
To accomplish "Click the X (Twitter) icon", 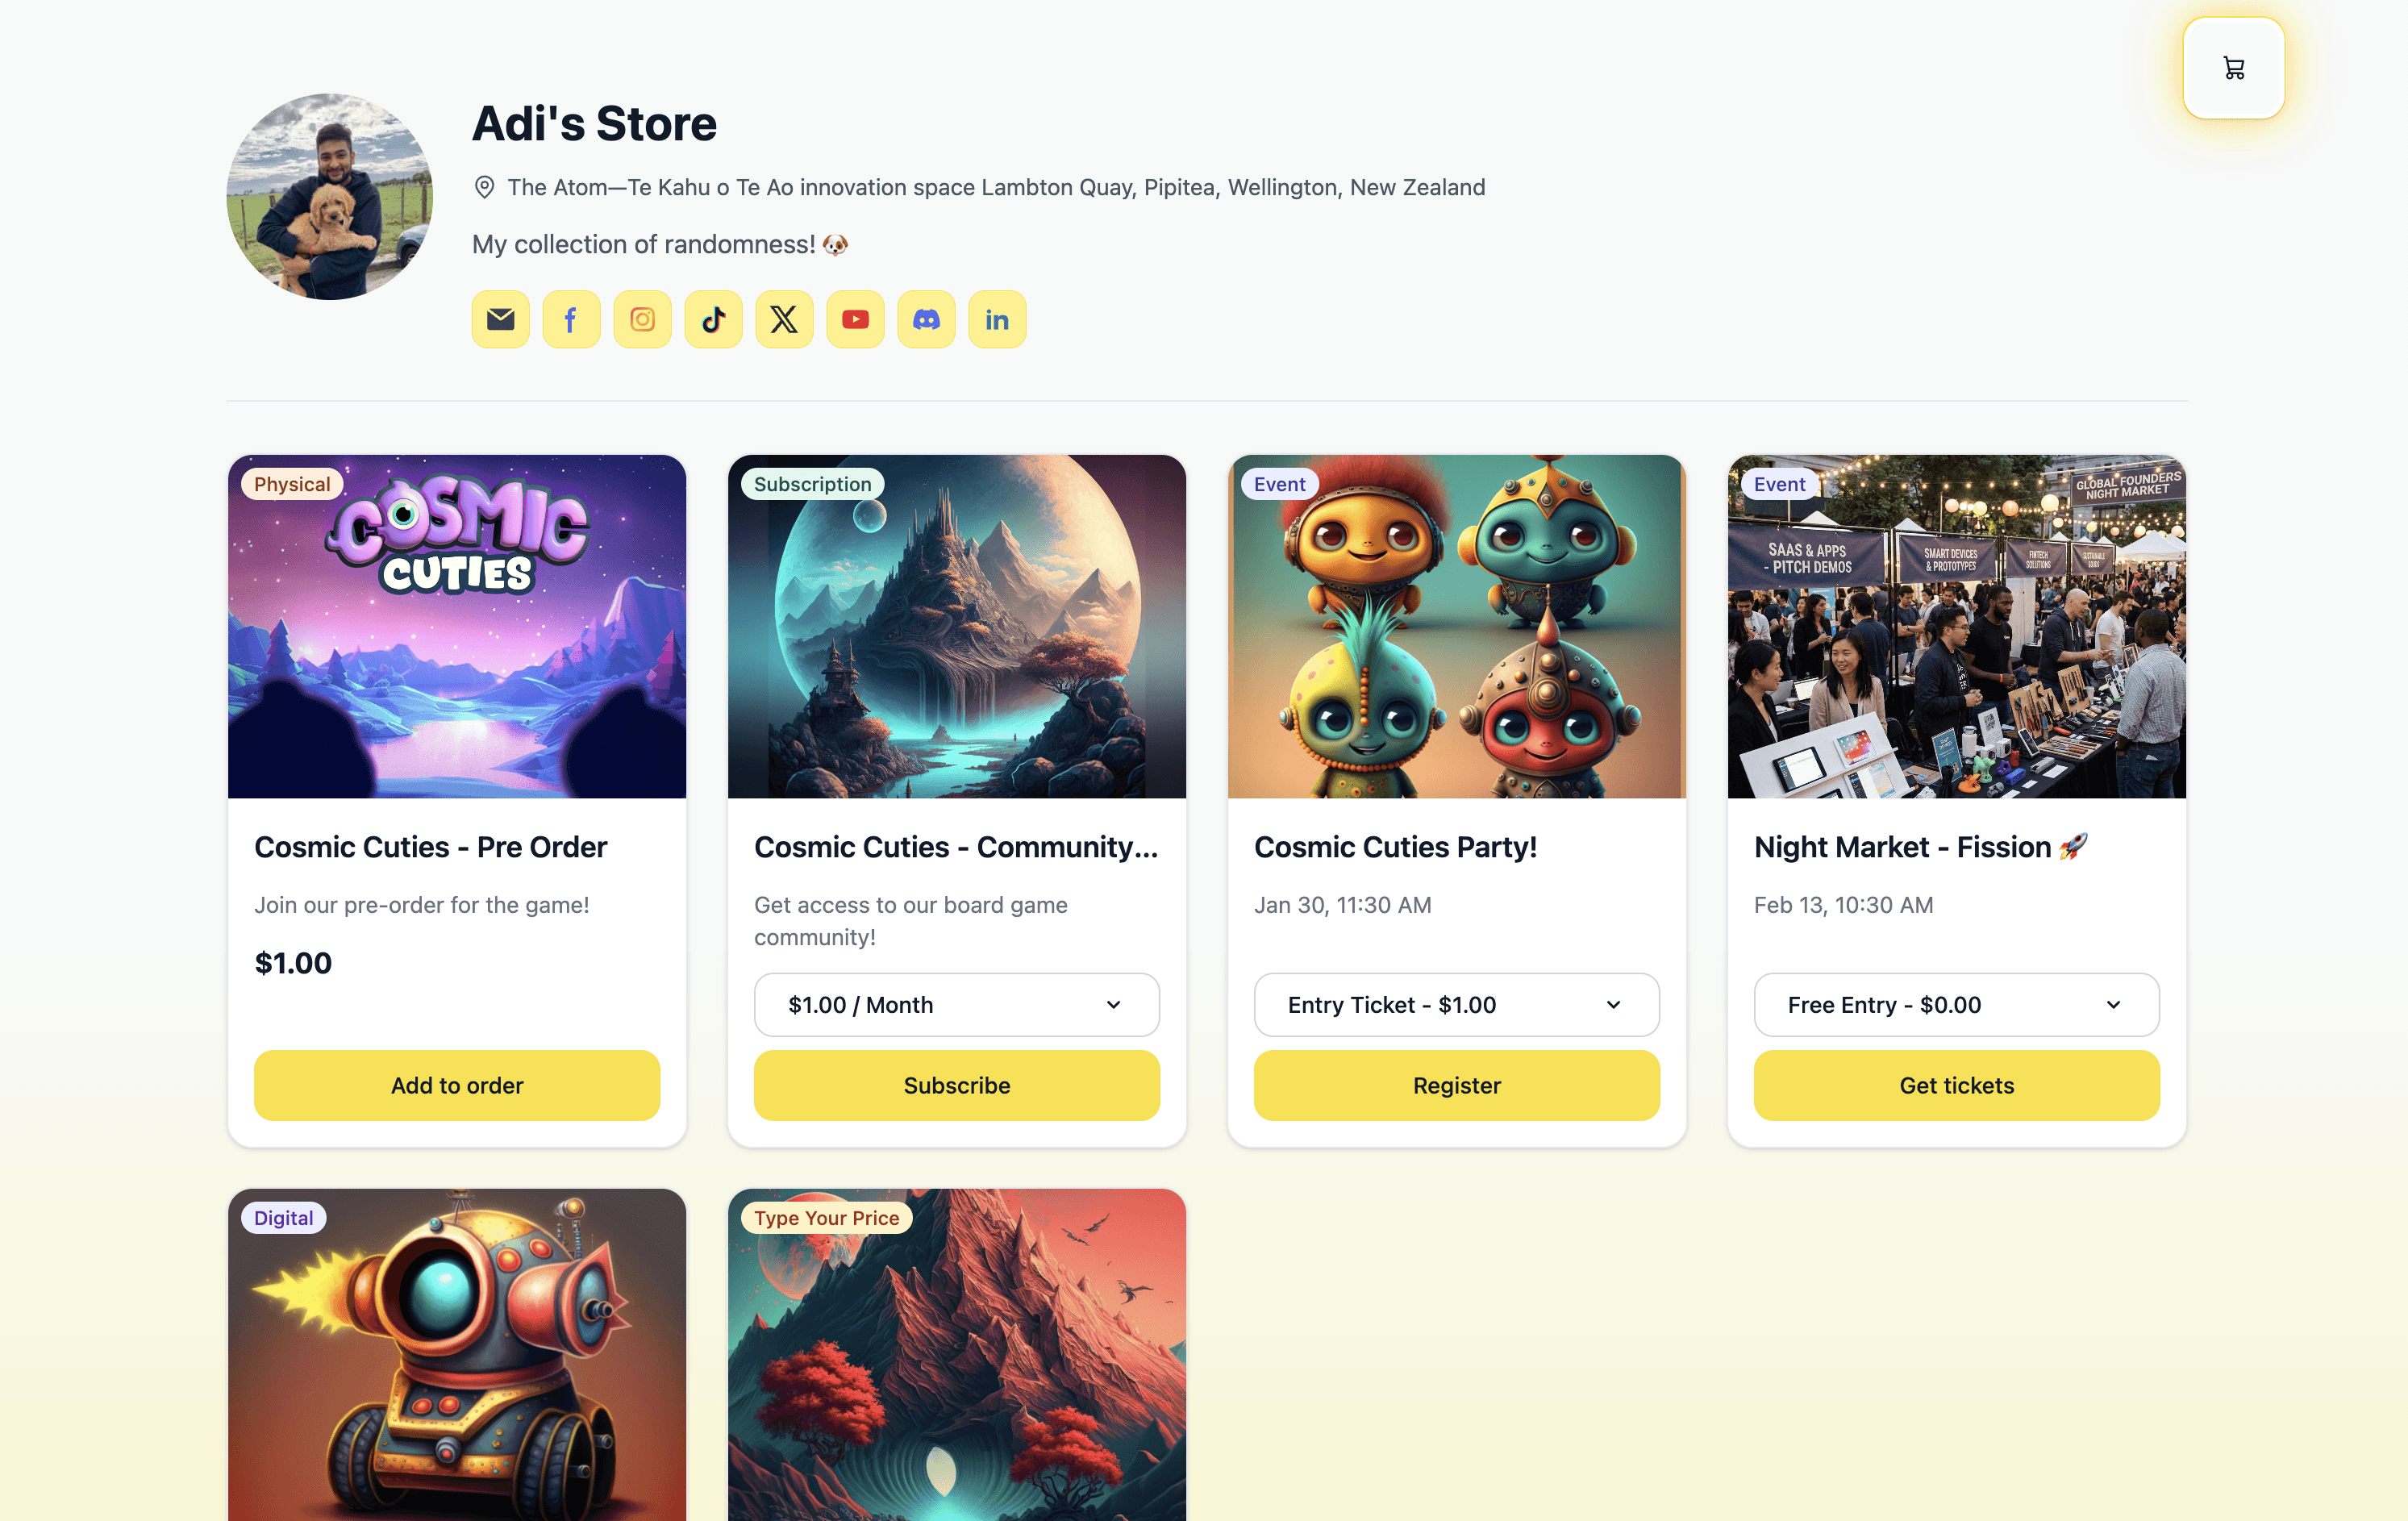I will (784, 319).
